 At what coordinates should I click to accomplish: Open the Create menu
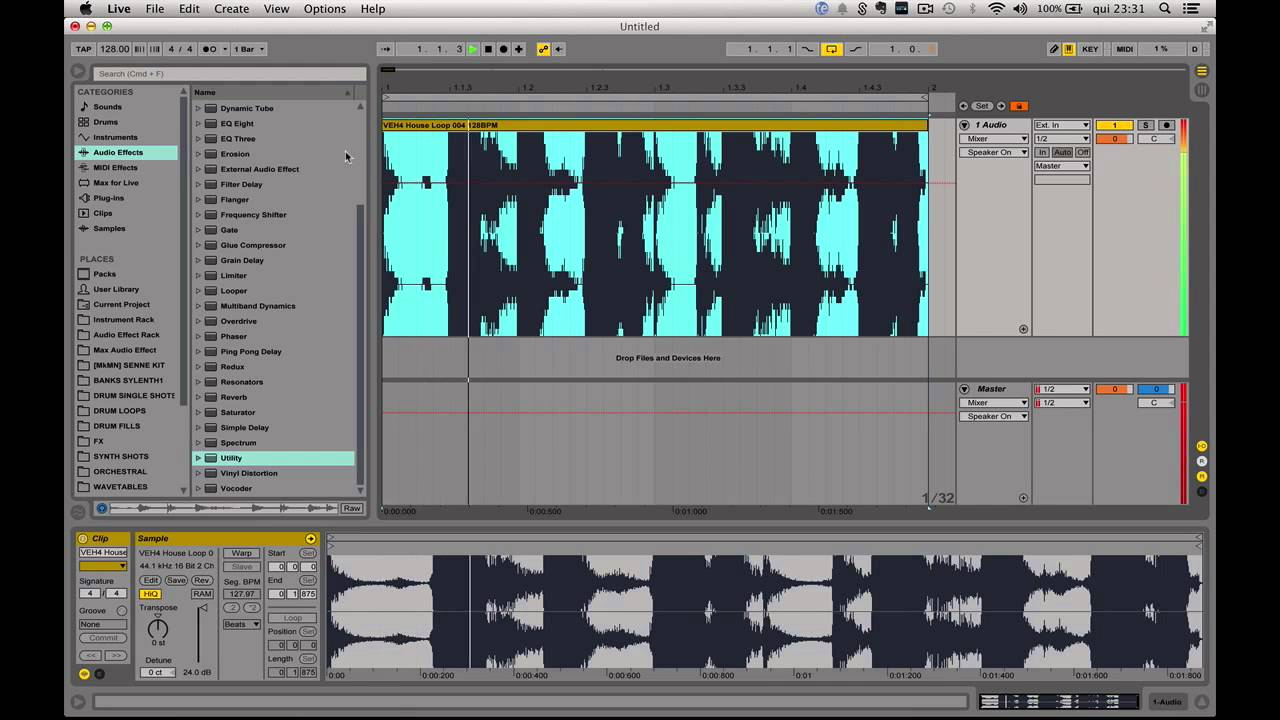click(231, 9)
